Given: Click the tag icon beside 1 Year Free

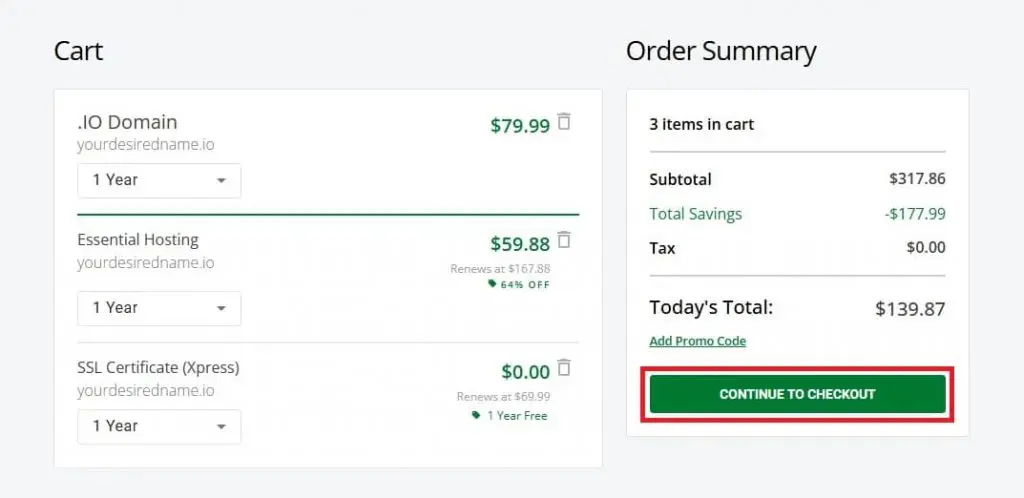Looking at the screenshot, I should pos(476,415).
